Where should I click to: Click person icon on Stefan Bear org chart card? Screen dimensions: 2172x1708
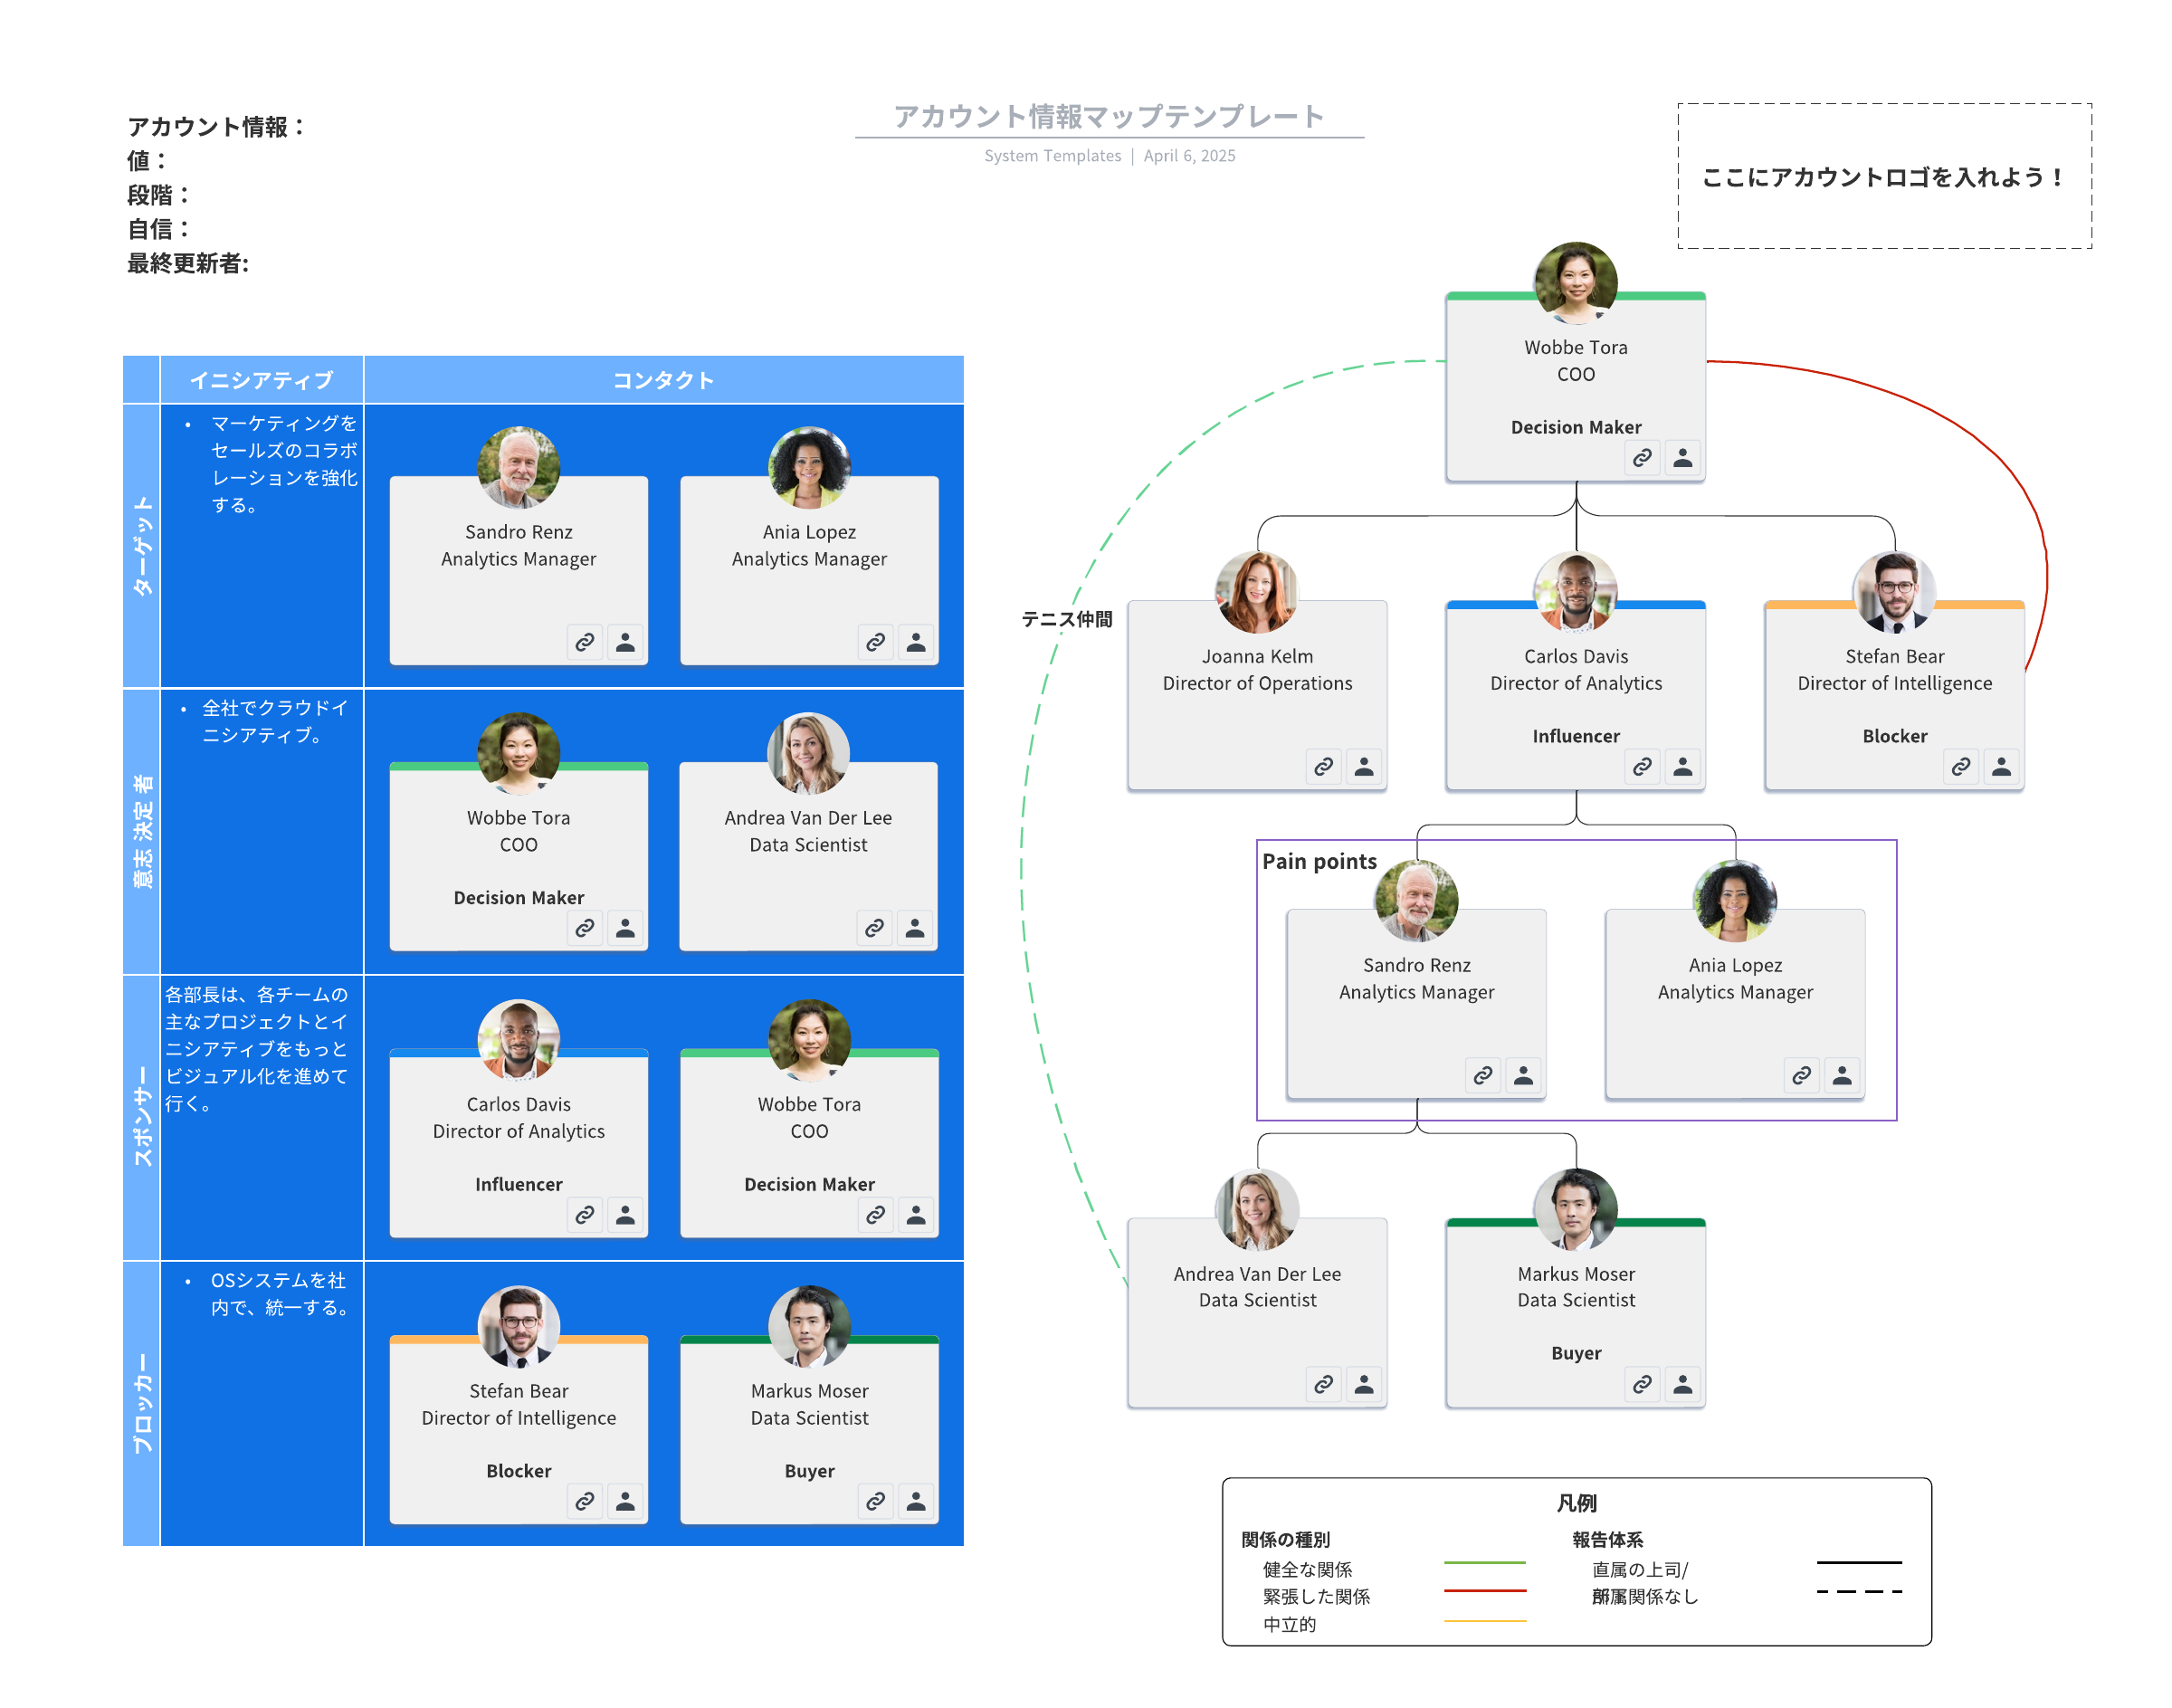click(x=2001, y=767)
